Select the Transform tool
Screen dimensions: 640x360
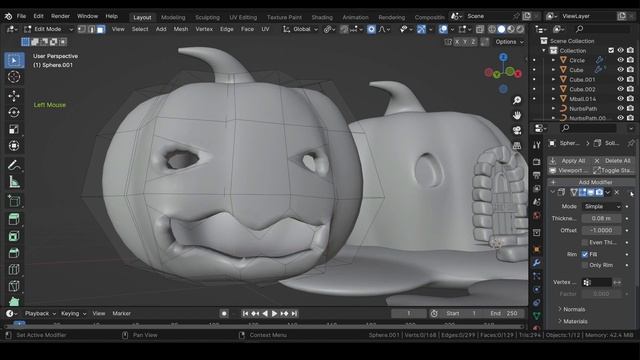click(x=14, y=146)
